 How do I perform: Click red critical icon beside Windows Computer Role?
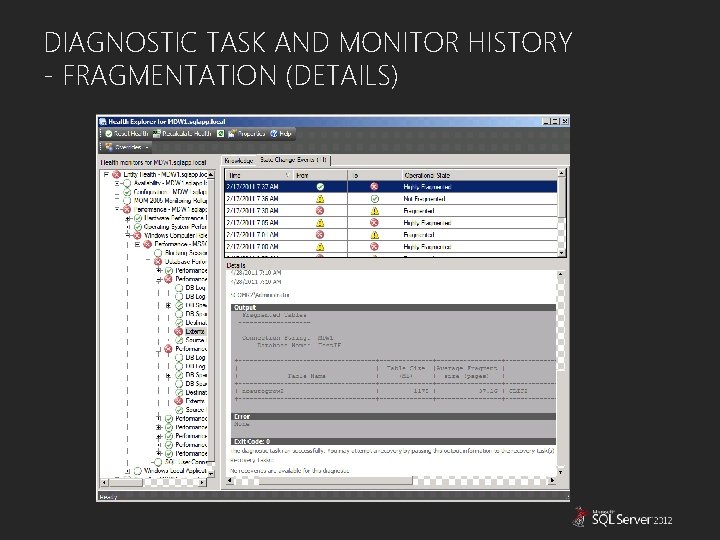[x=137, y=236]
